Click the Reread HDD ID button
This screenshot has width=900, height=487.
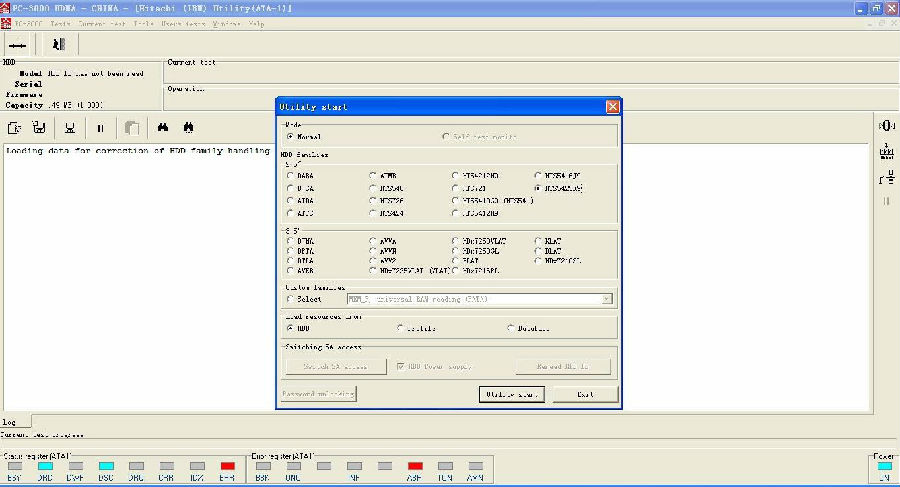(x=562, y=366)
